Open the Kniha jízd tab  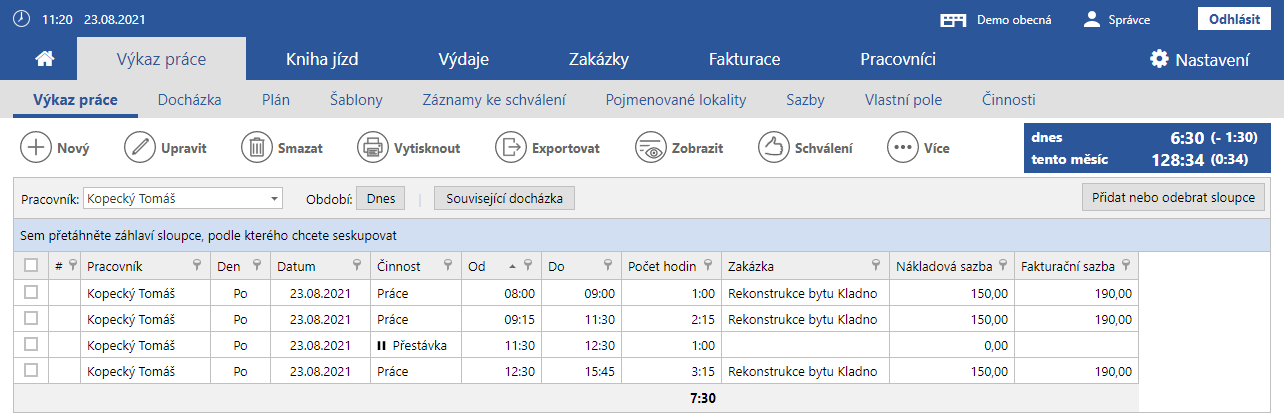point(321,59)
